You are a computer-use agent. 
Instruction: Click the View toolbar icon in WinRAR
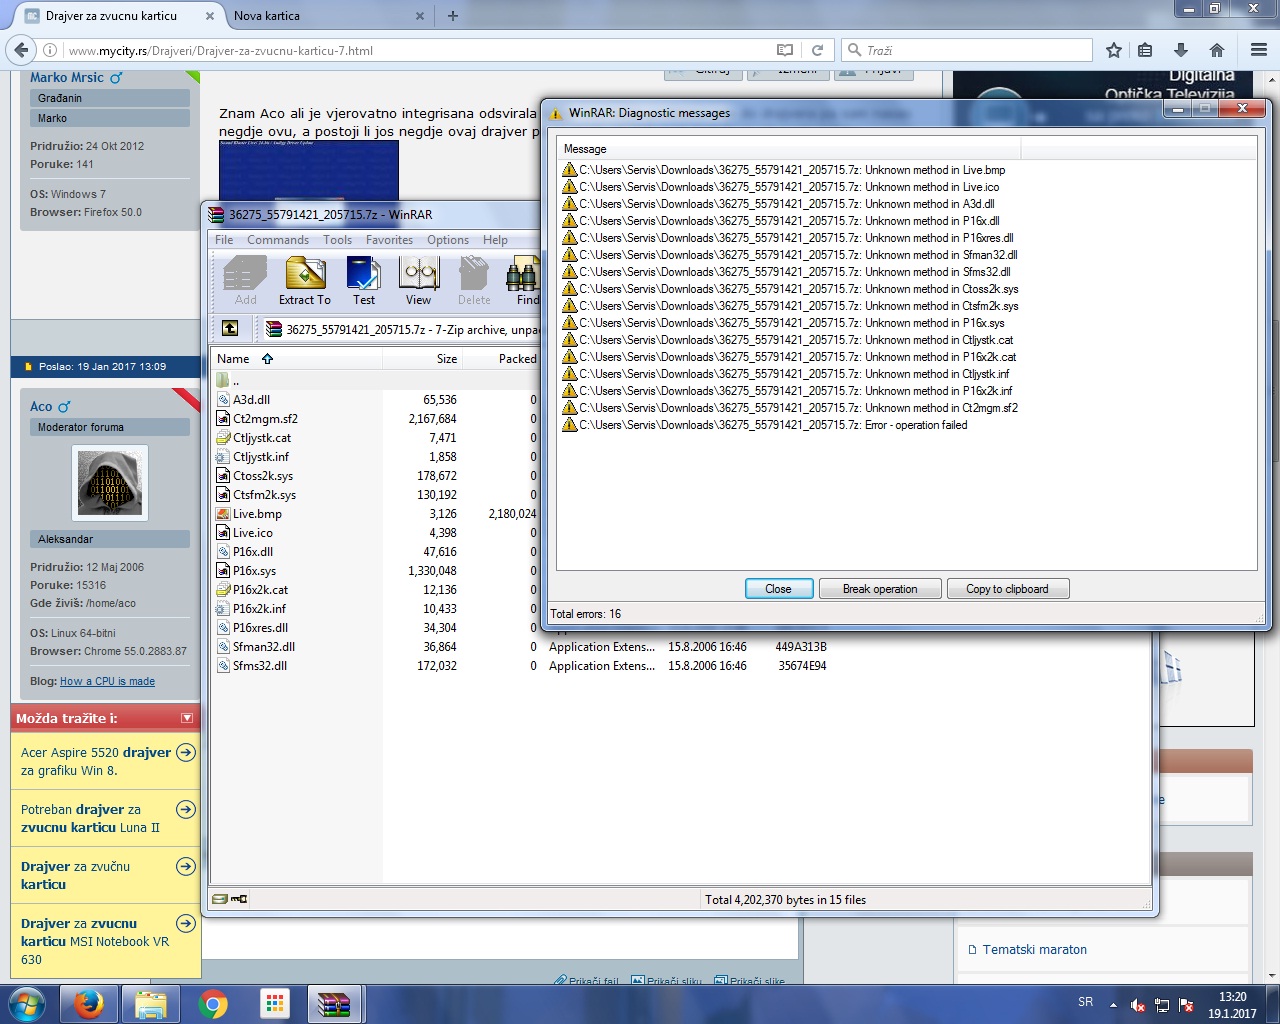(x=419, y=281)
